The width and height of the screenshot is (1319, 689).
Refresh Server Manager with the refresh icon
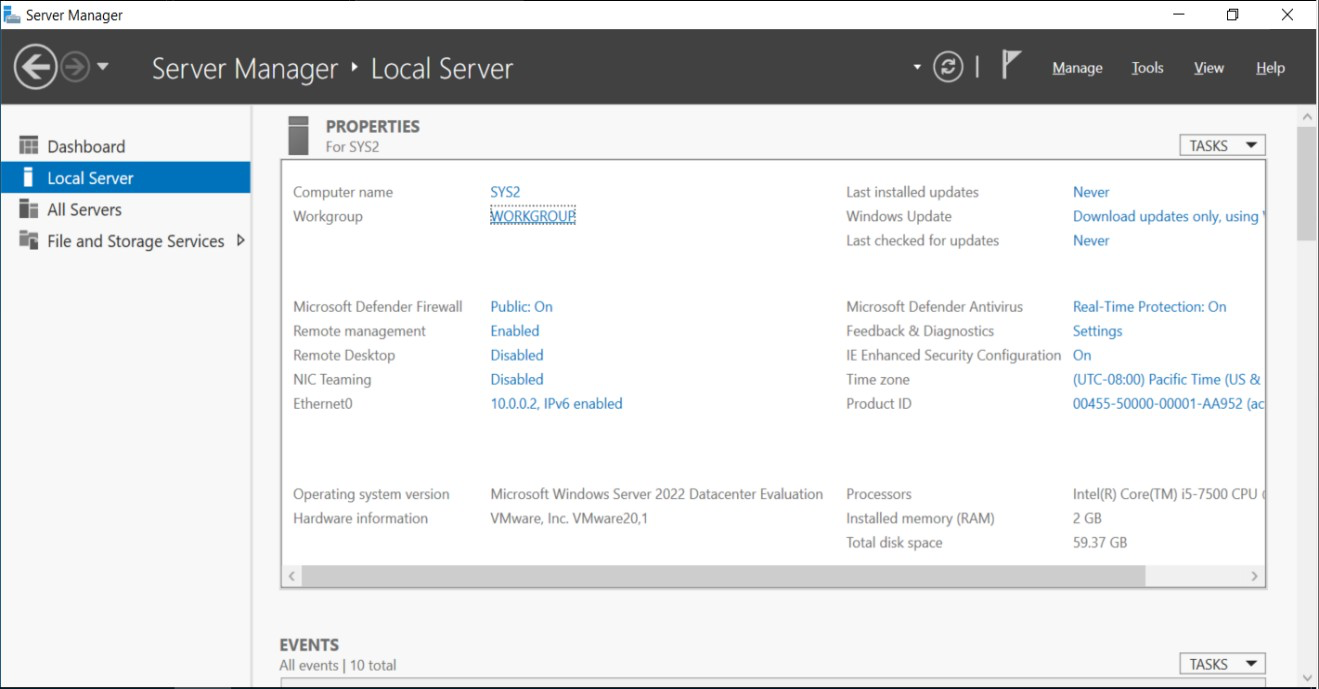pos(948,67)
